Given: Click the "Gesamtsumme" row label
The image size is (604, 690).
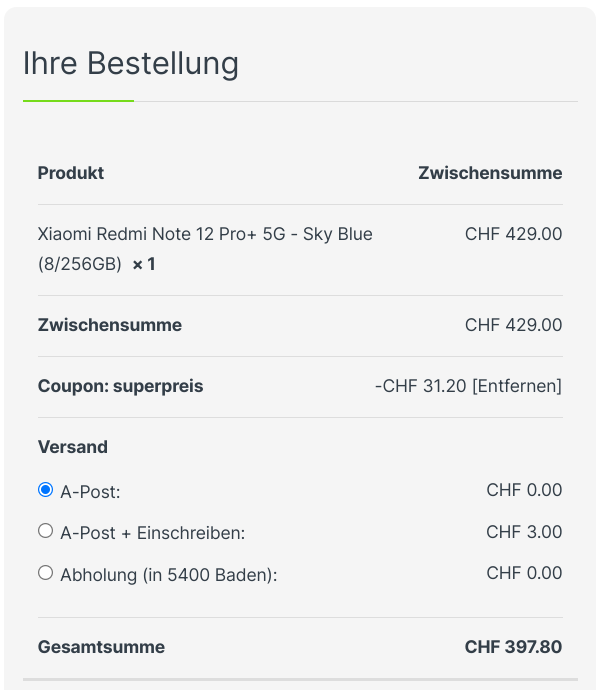Looking at the screenshot, I should [x=101, y=647].
